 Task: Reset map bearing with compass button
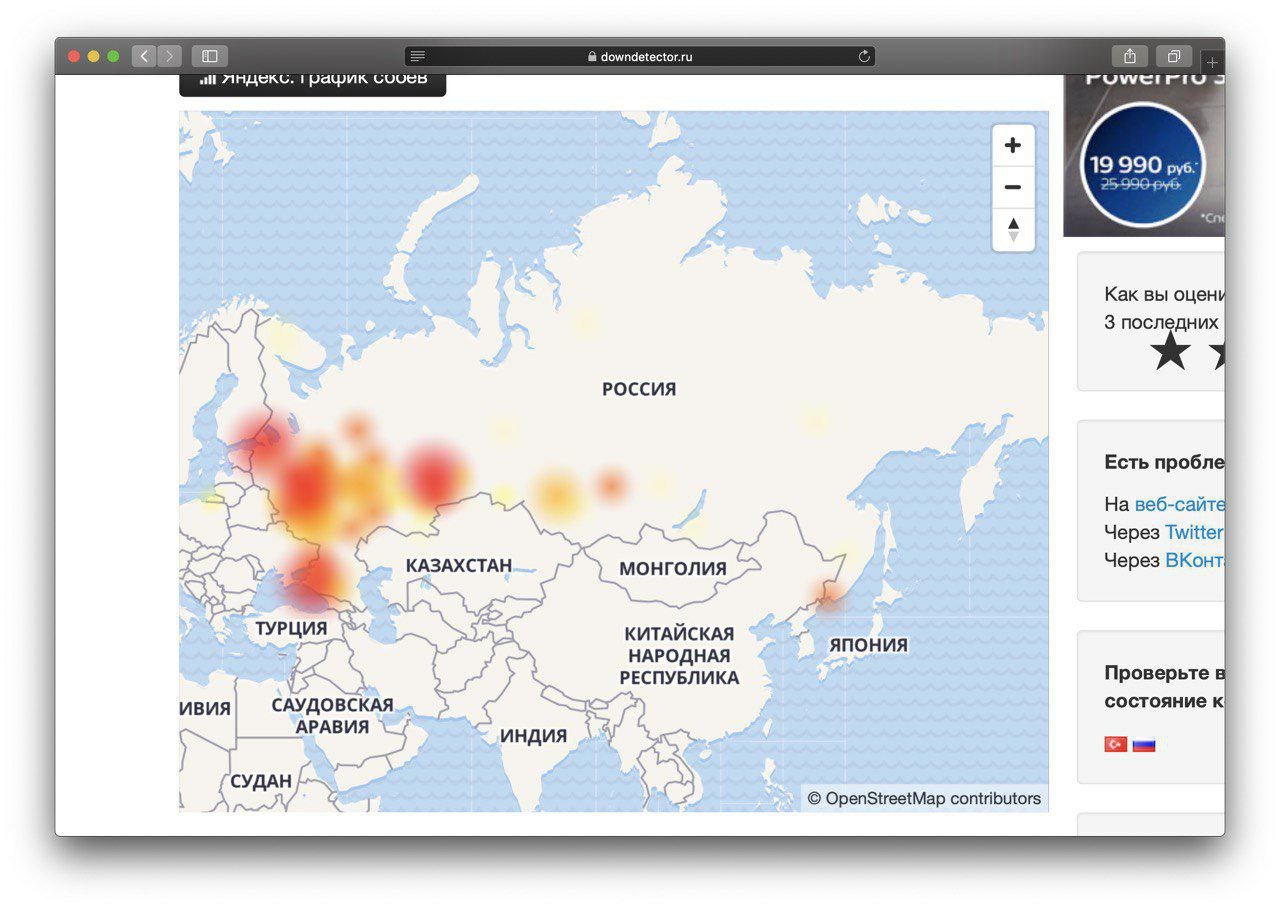1013,229
